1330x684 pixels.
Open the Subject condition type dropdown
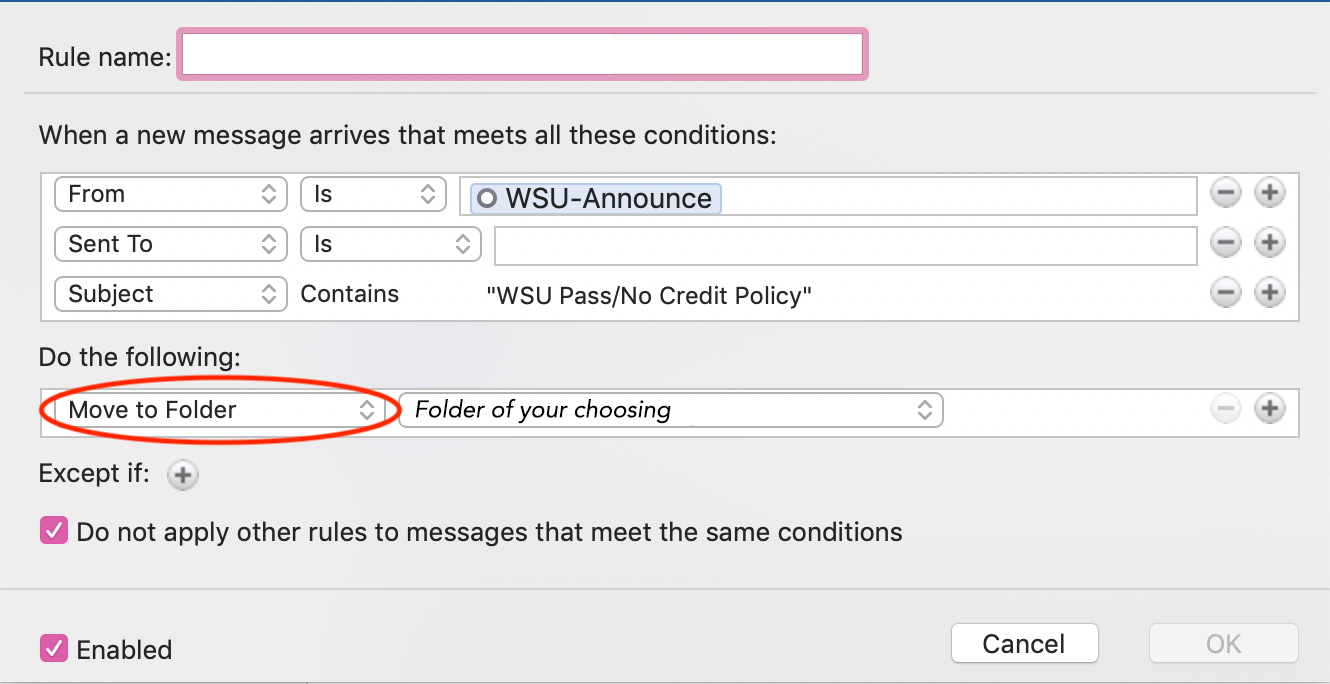click(171, 294)
